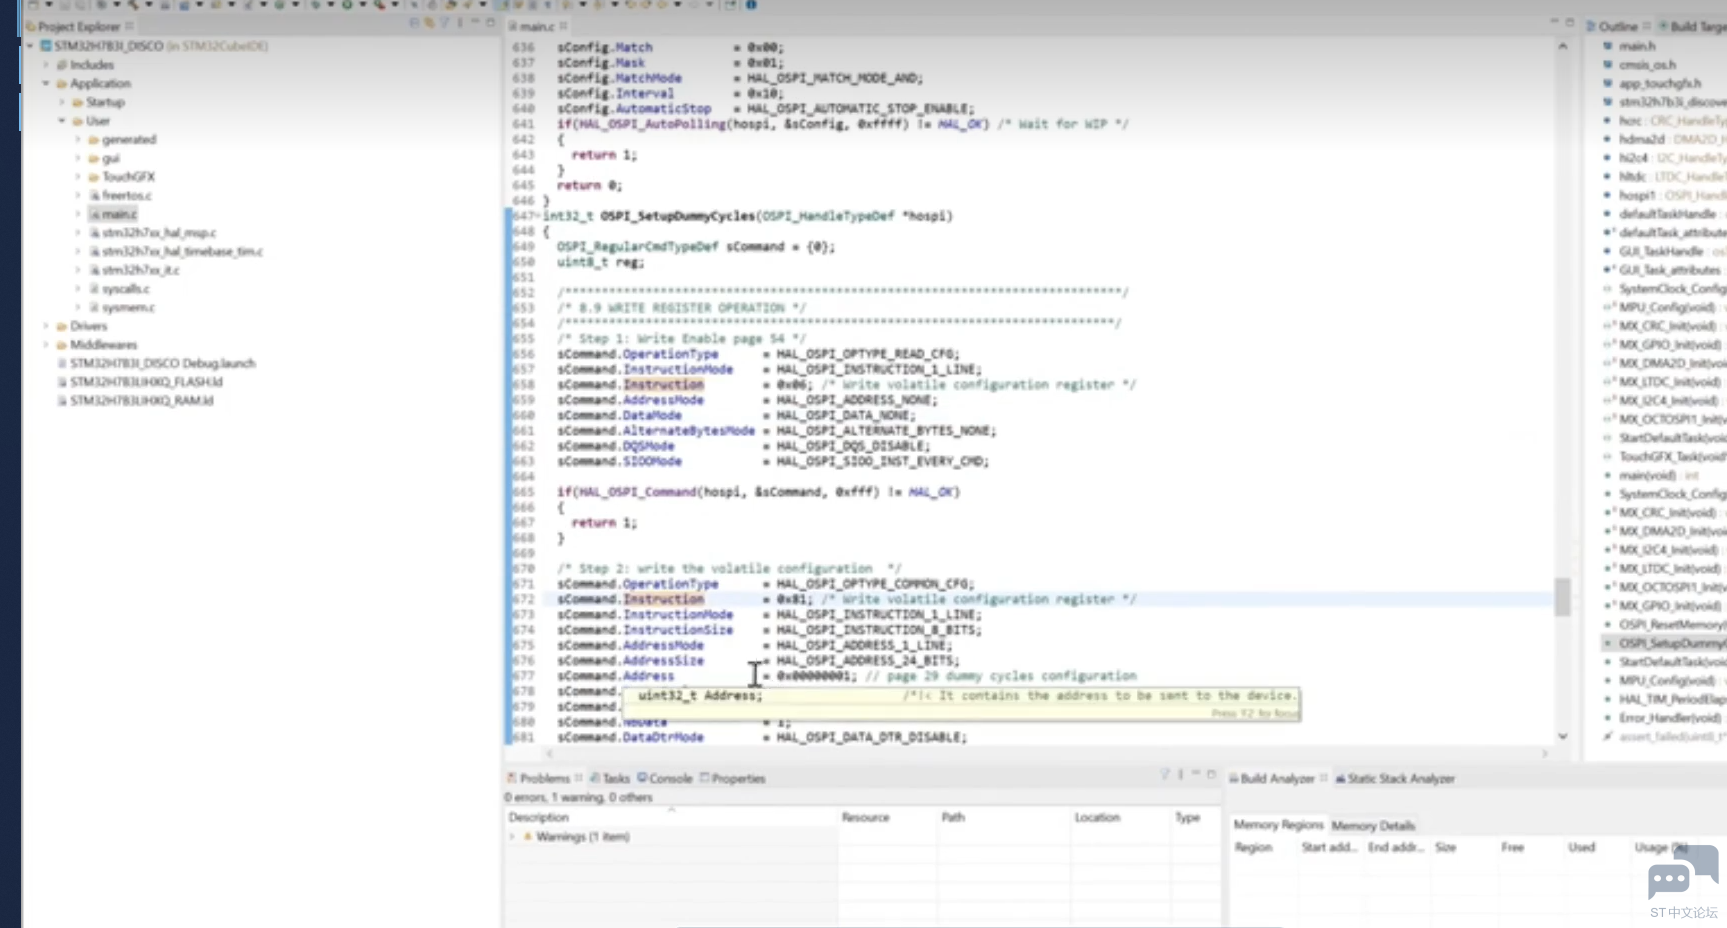Collapse All in Project Explorer toolbar
This screenshot has height=928, width=1727.
tap(415, 24)
